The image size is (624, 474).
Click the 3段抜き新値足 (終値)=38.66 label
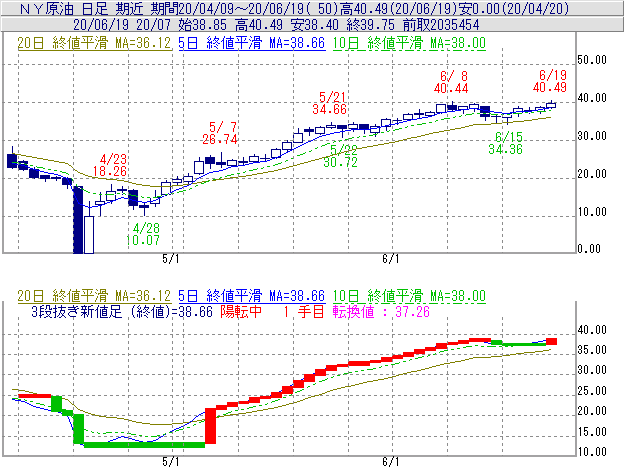click(x=122, y=312)
